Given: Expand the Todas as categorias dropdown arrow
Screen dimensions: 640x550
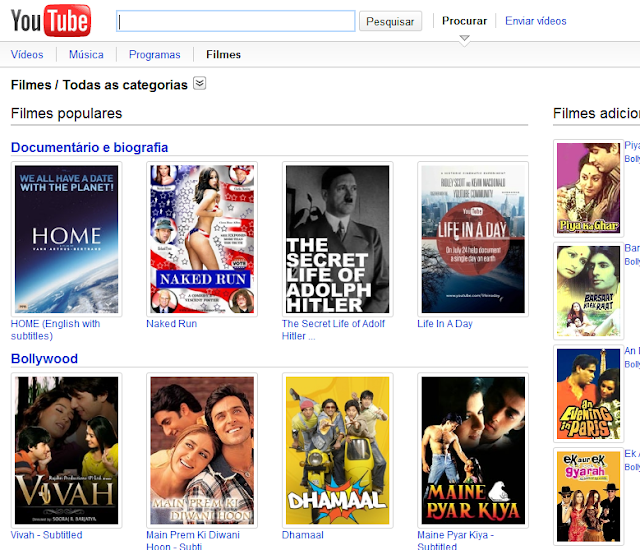Looking at the screenshot, I should (199, 83).
